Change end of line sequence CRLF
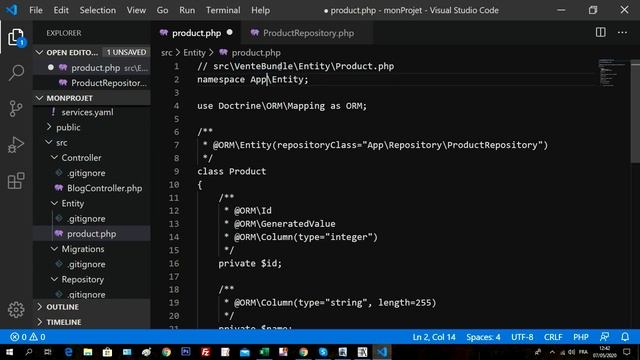Screen dimensions: 640x360 tap(553, 337)
